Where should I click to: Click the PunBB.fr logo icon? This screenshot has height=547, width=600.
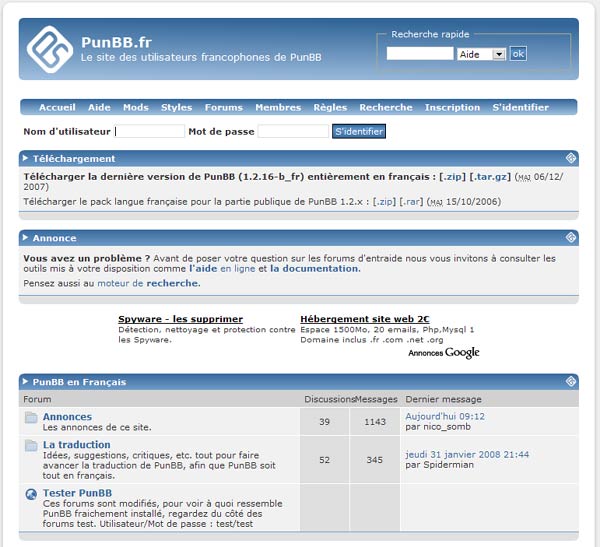coord(50,49)
